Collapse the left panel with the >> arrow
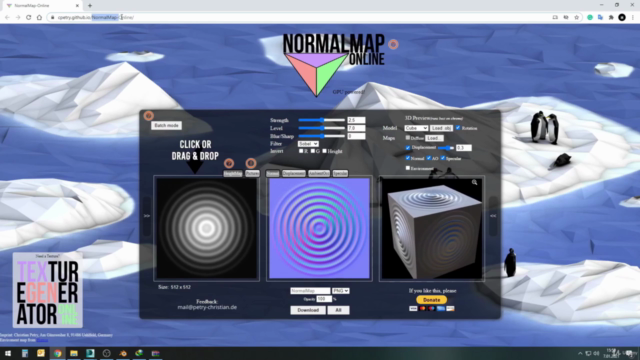Screen dimensions: 640x360 coord(147,216)
